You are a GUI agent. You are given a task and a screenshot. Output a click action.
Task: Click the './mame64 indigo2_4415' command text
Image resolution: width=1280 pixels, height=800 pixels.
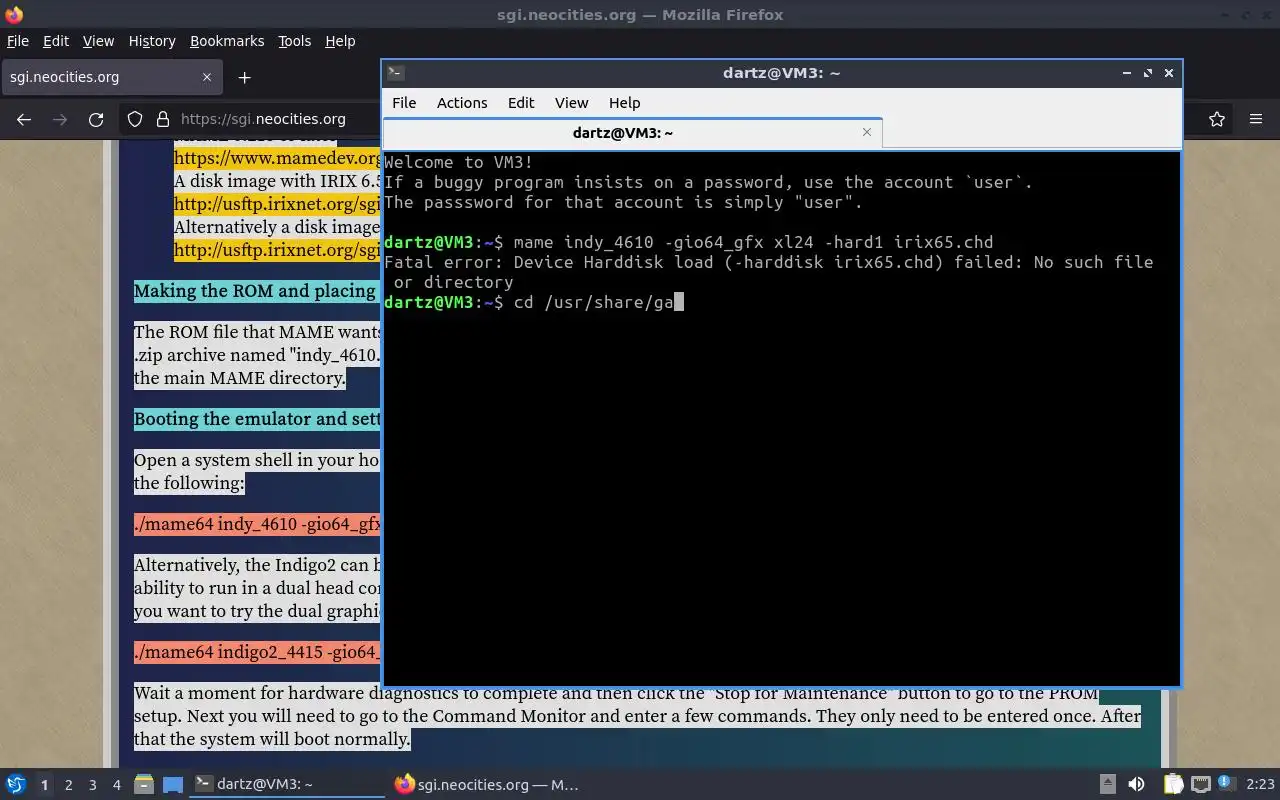click(257, 652)
